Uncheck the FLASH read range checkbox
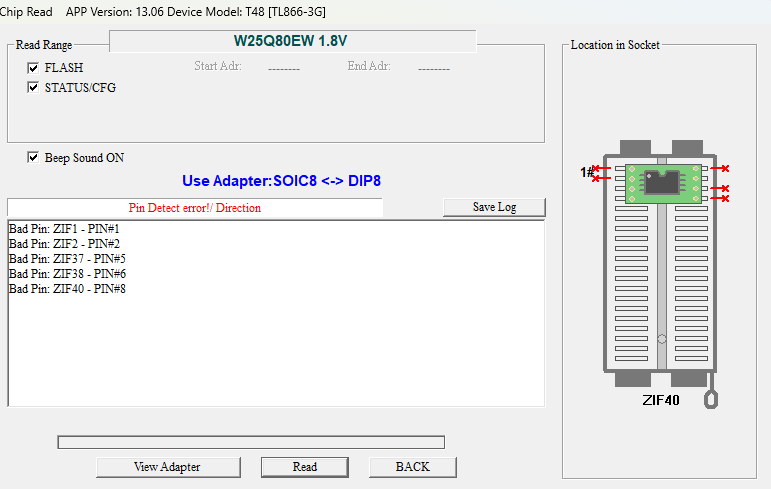 33,68
